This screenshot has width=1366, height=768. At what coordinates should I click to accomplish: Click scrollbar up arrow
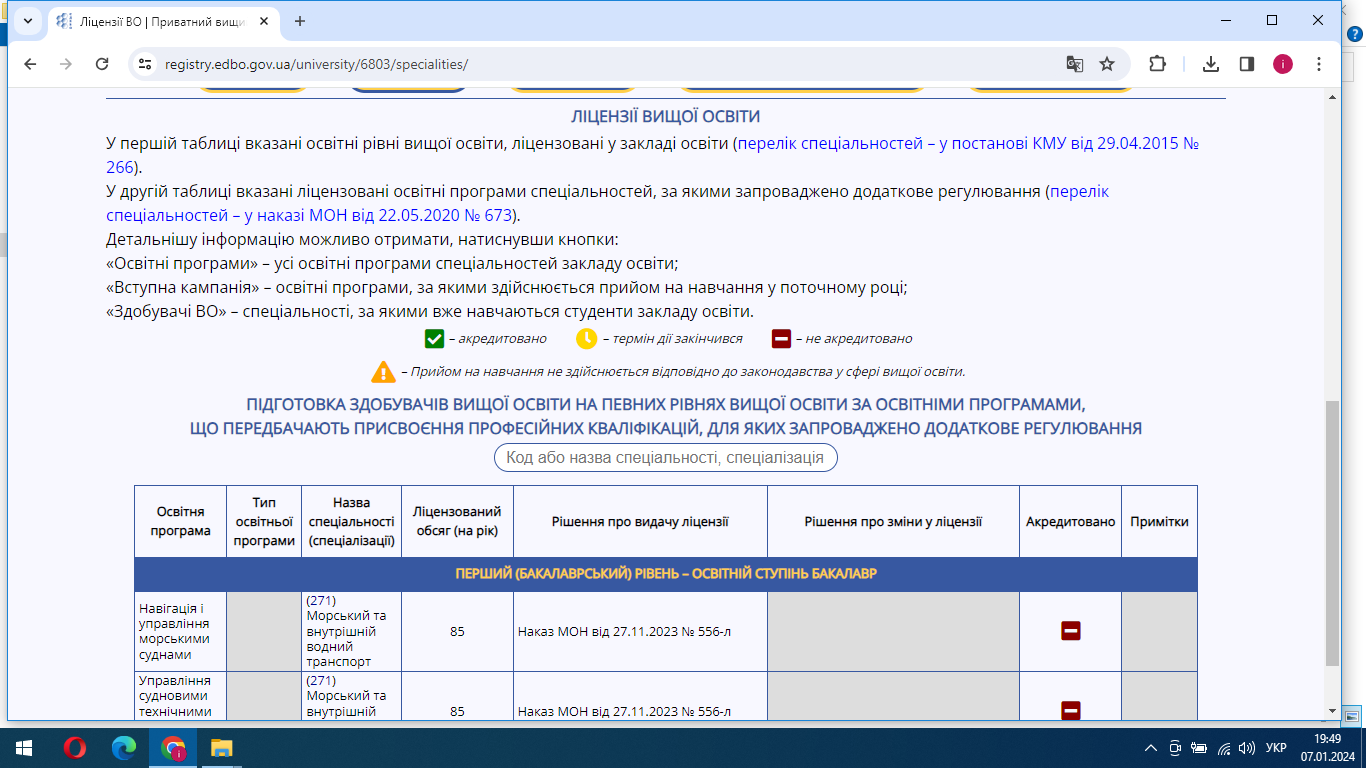coord(1332,95)
